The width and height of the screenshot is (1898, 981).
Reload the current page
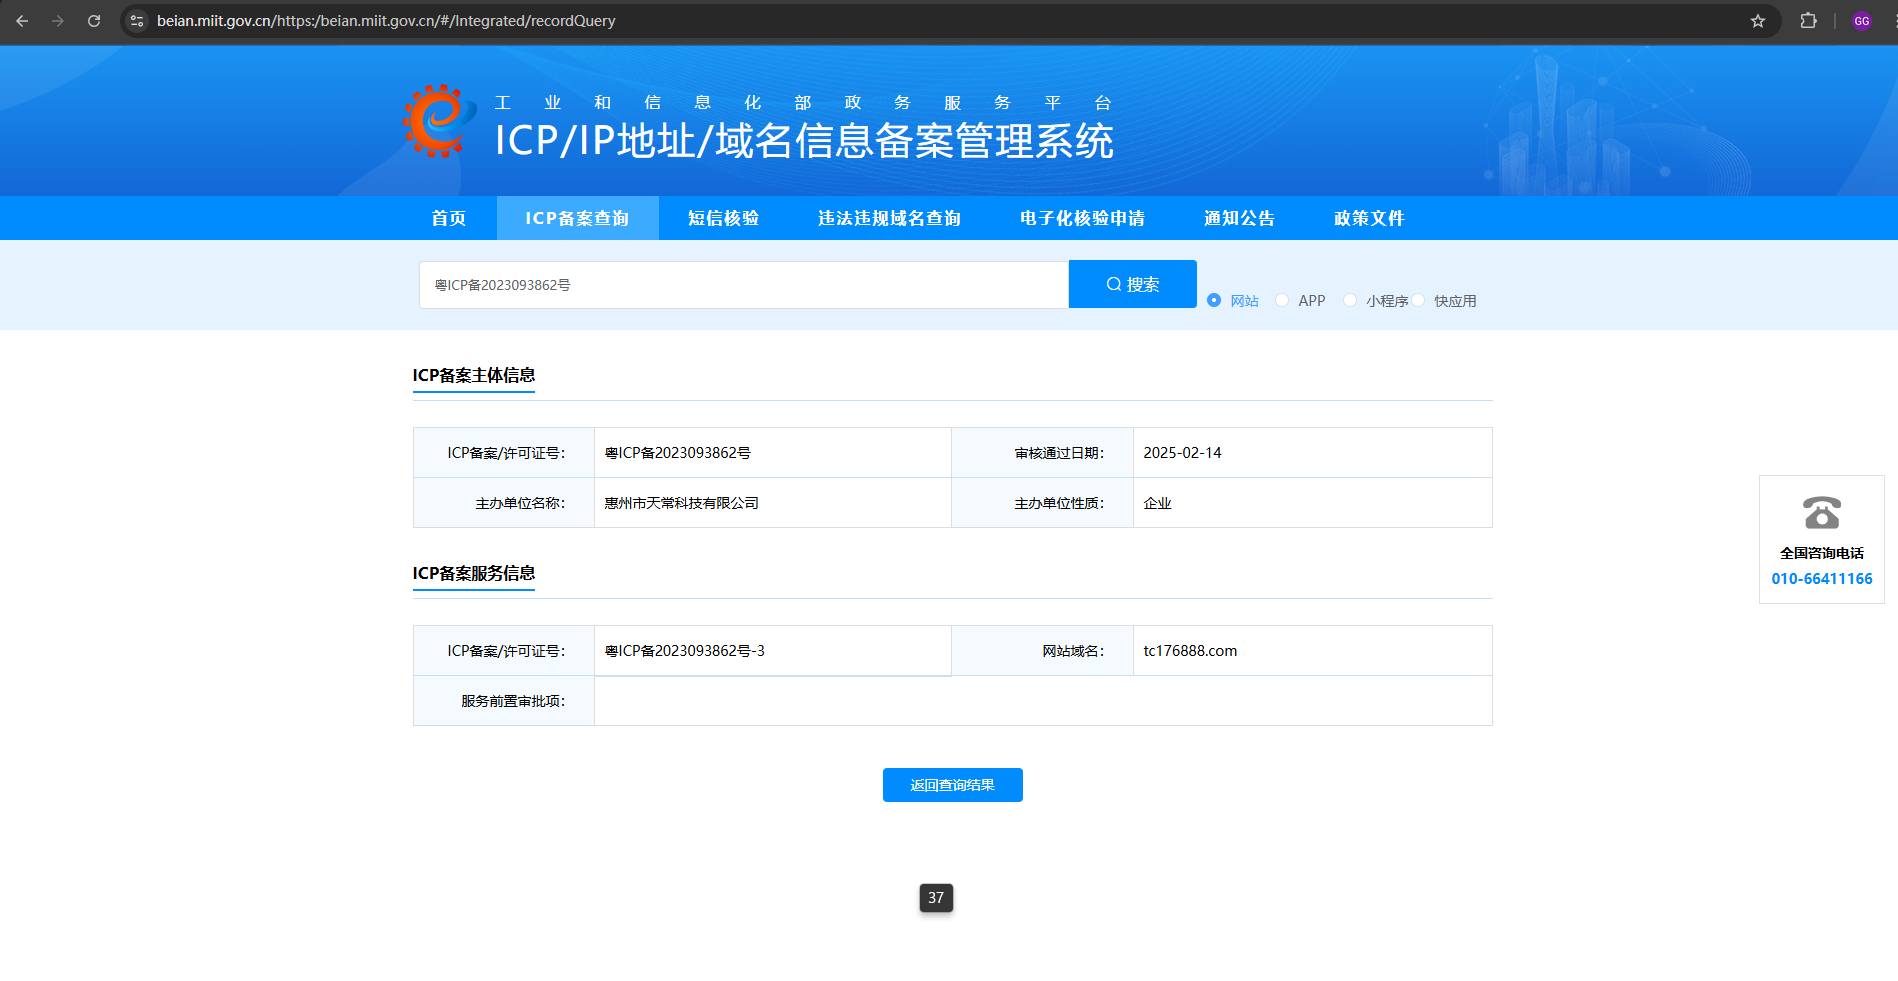tap(94, 21)
